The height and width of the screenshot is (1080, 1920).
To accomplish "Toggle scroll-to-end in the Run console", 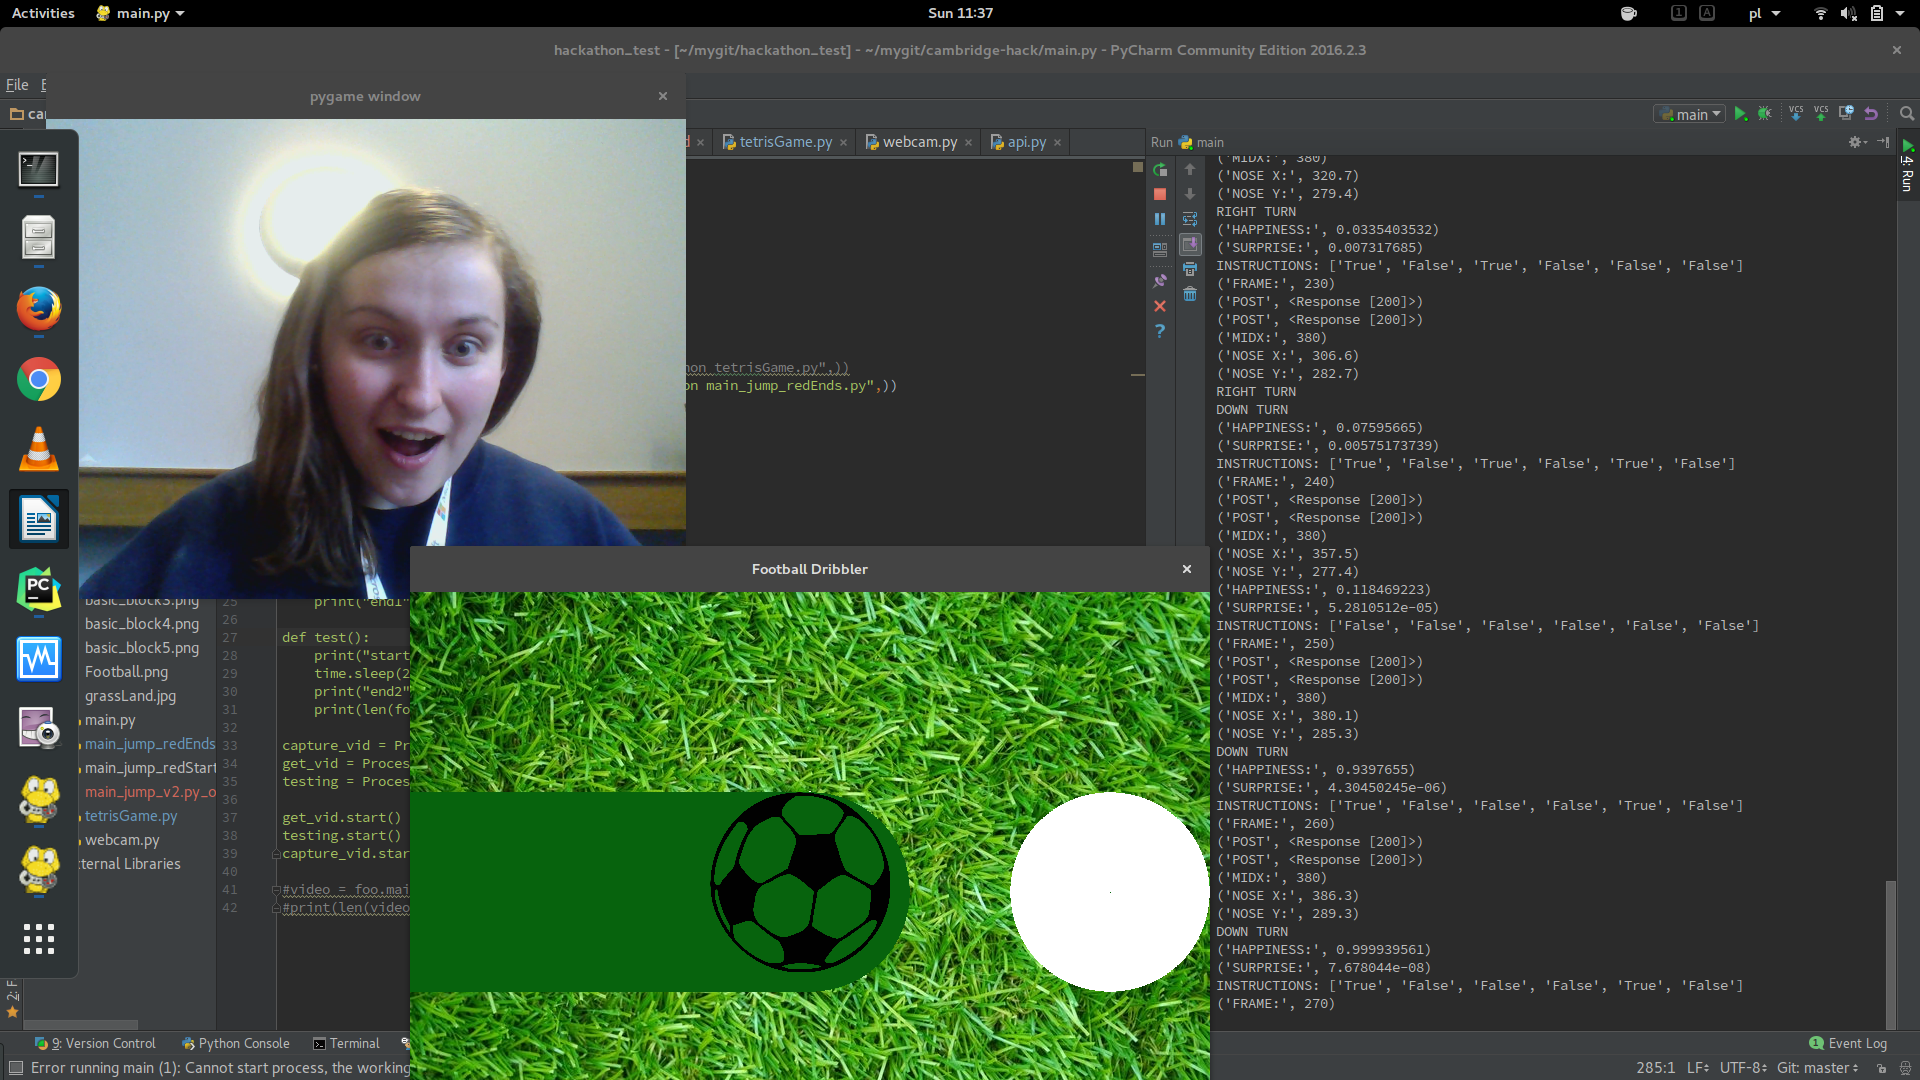I will coord(1190,244).
